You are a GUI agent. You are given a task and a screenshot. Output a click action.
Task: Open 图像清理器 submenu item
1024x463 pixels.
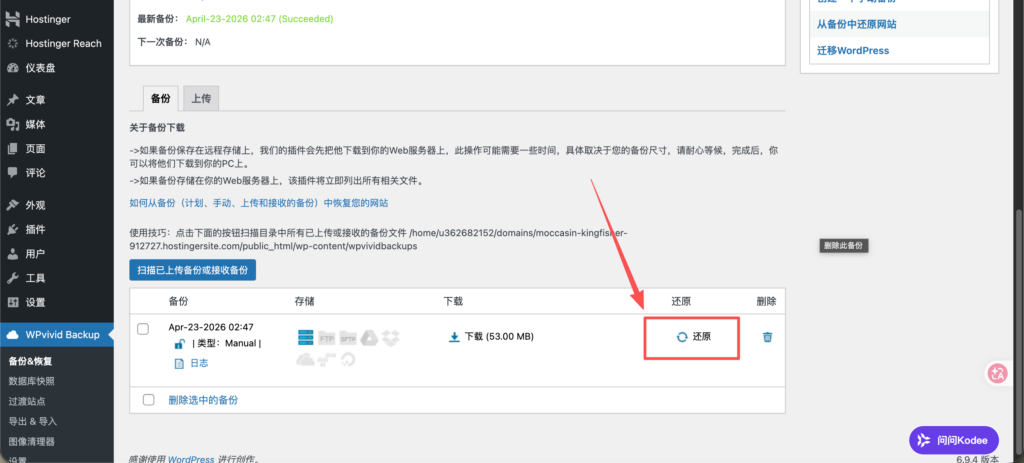(x=31, y=441)
